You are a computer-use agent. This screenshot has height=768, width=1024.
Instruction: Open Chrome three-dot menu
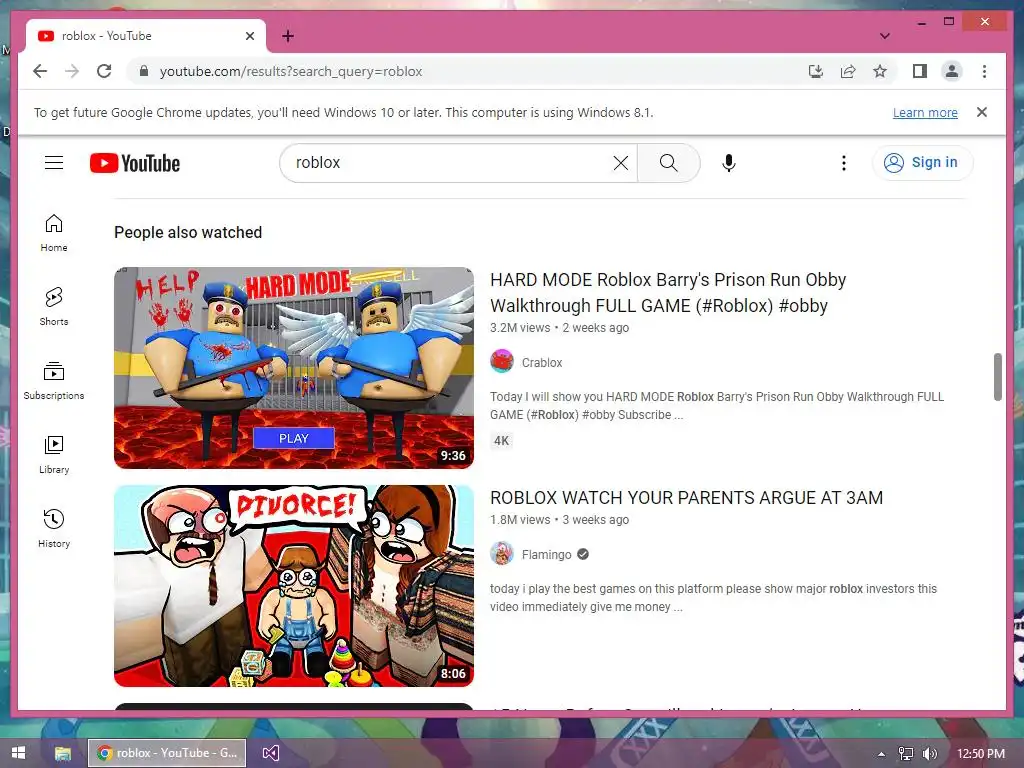[x=984, y=71]
